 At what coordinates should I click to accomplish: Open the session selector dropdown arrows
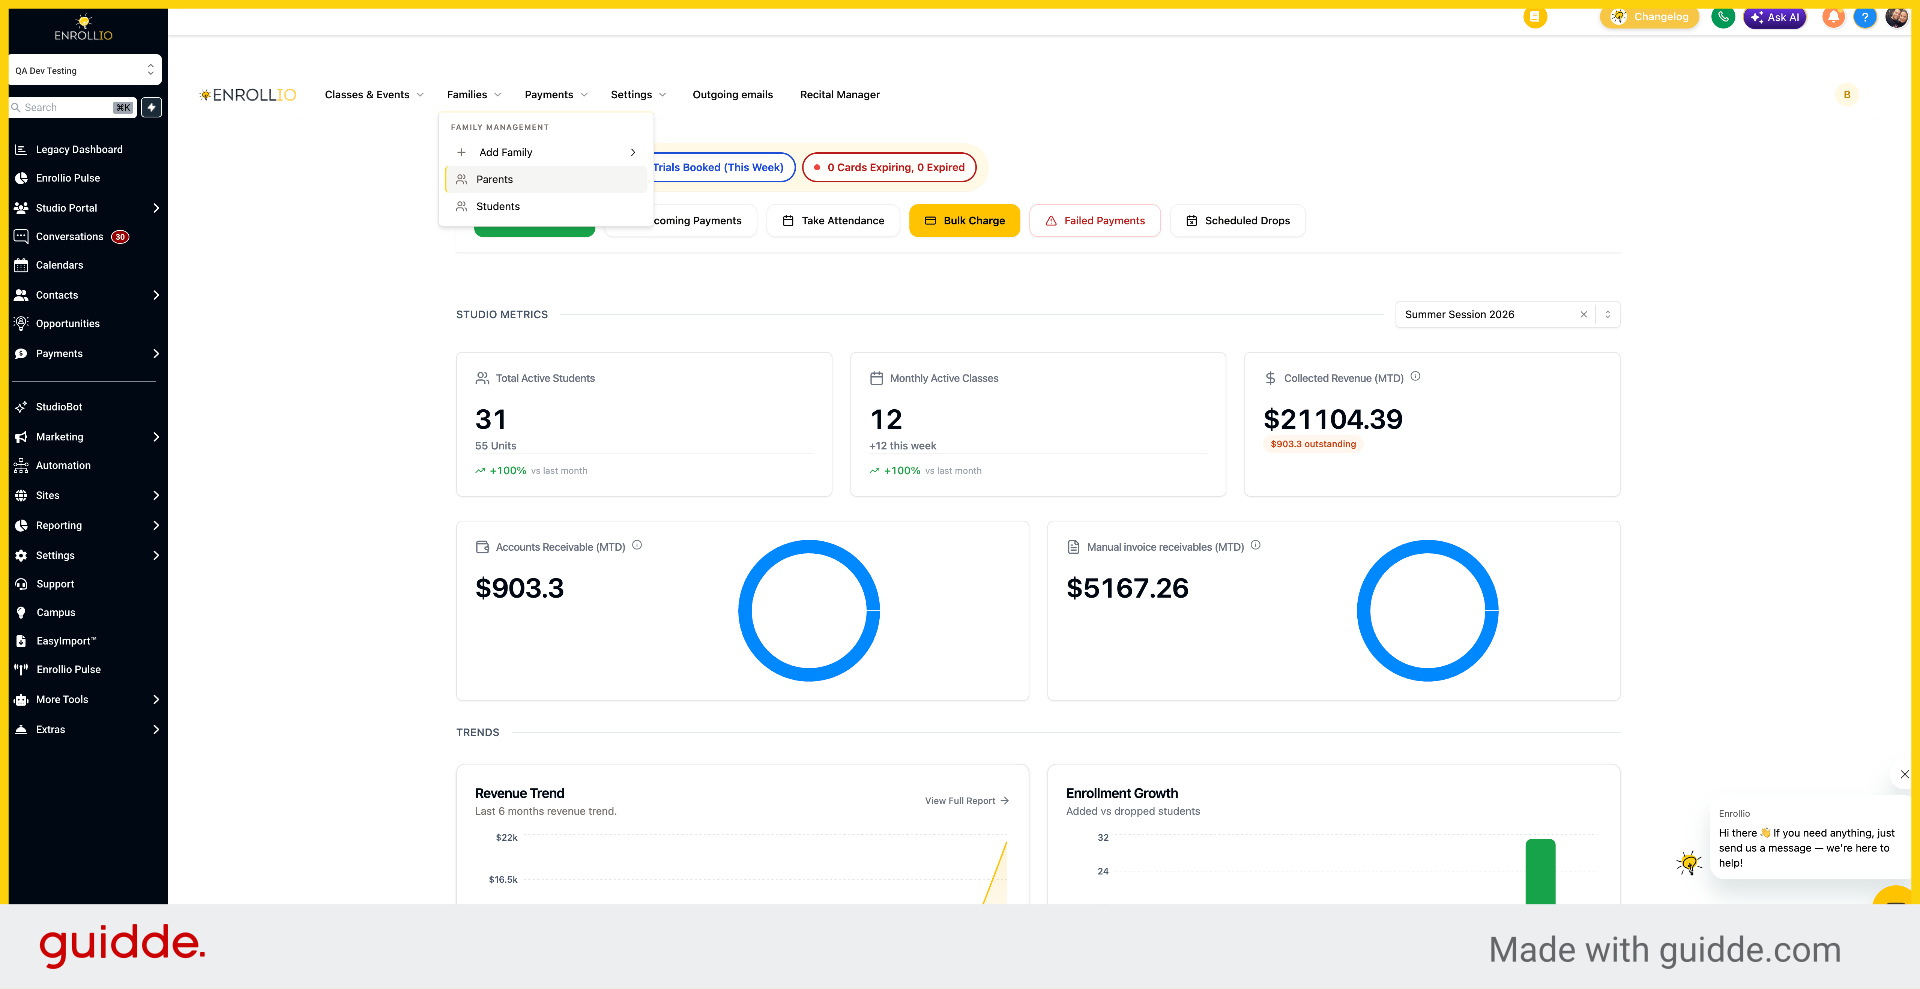(1608, 315)
